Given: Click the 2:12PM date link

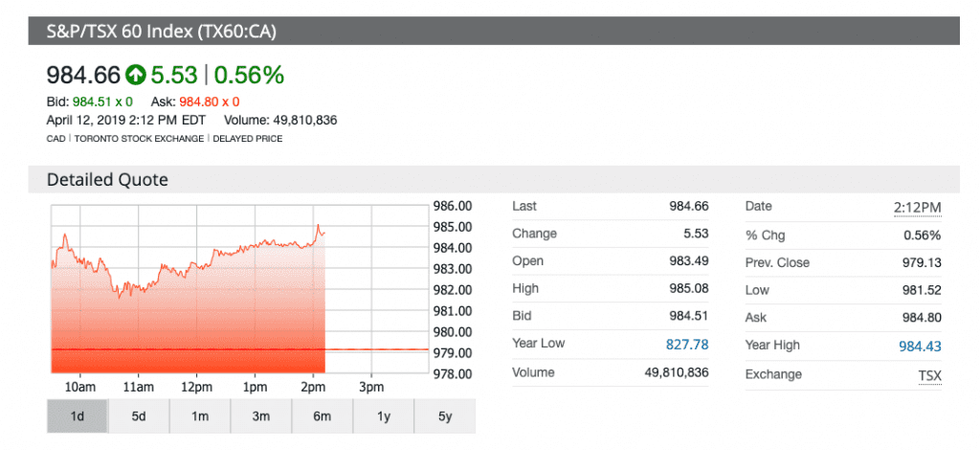Looking at the screenshot, I should [x=917, y=207].
